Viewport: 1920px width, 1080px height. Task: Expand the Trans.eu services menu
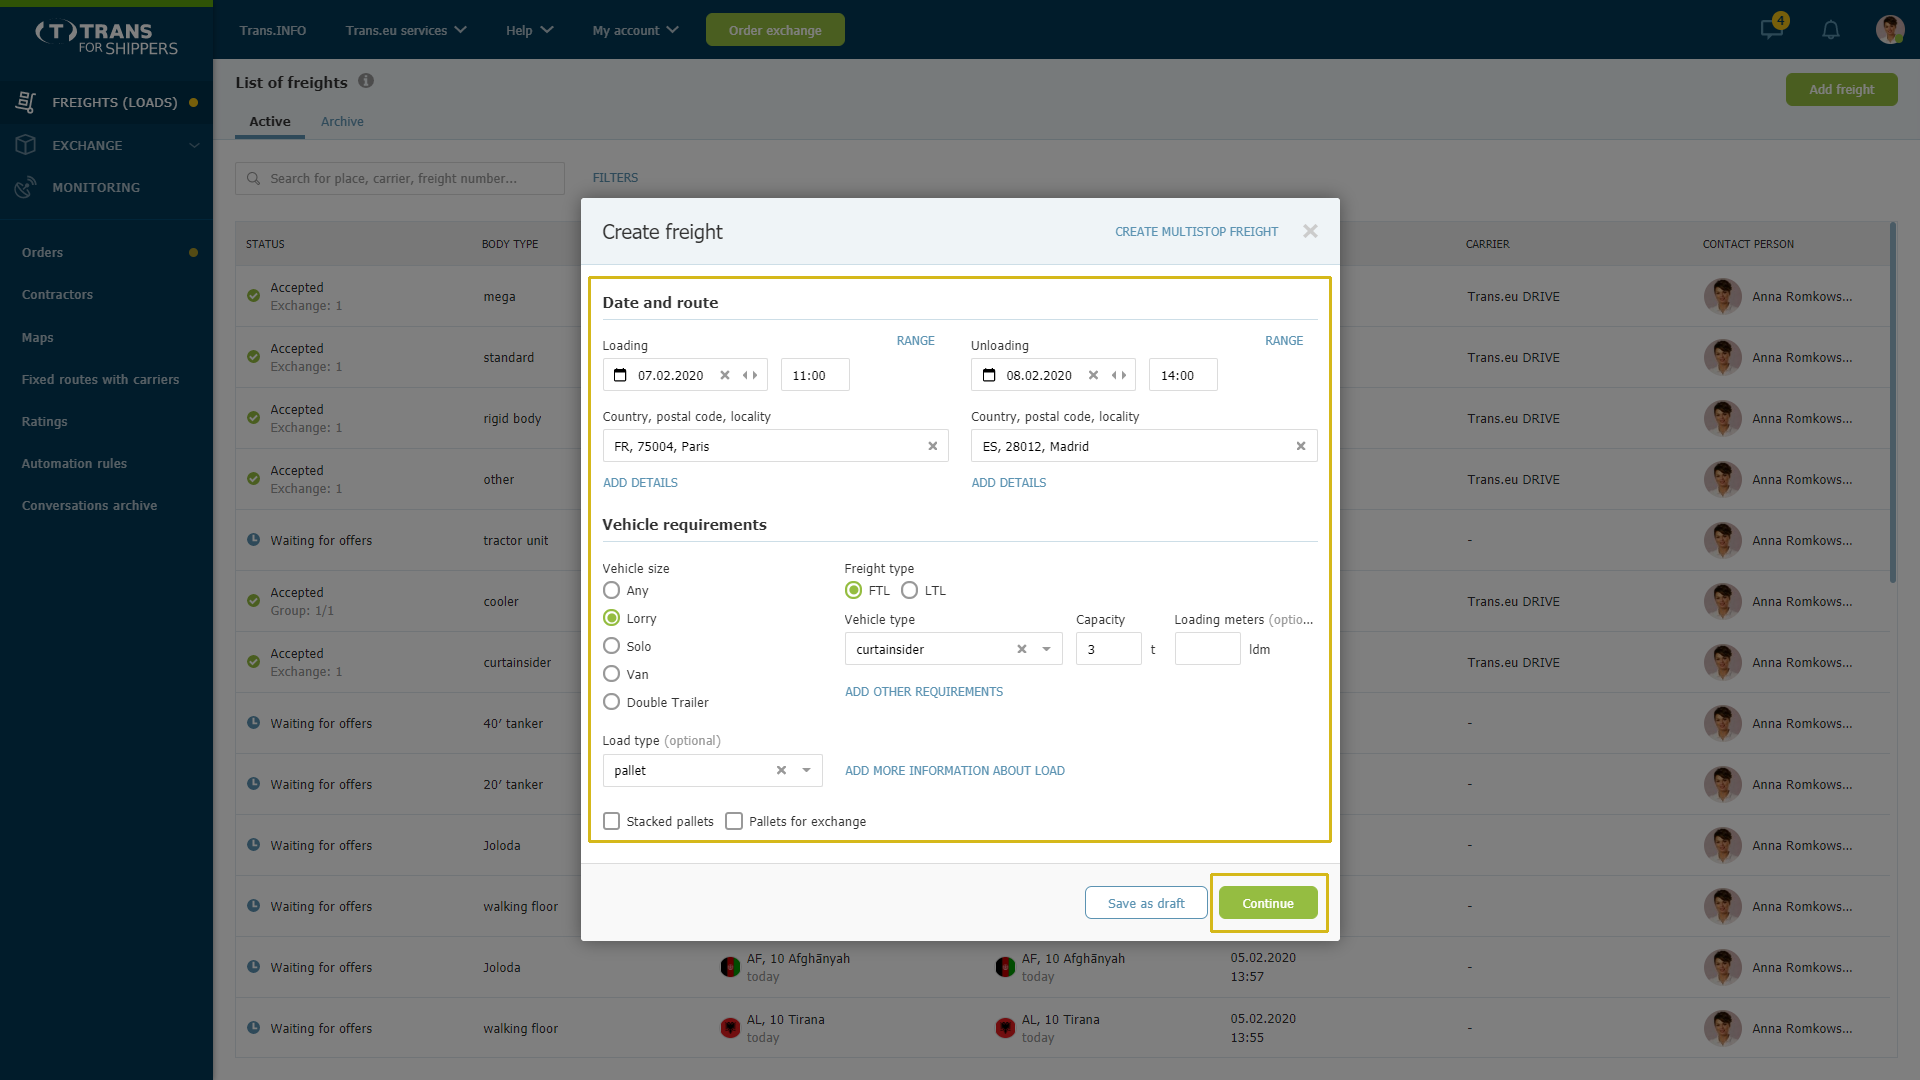(406, 30)
